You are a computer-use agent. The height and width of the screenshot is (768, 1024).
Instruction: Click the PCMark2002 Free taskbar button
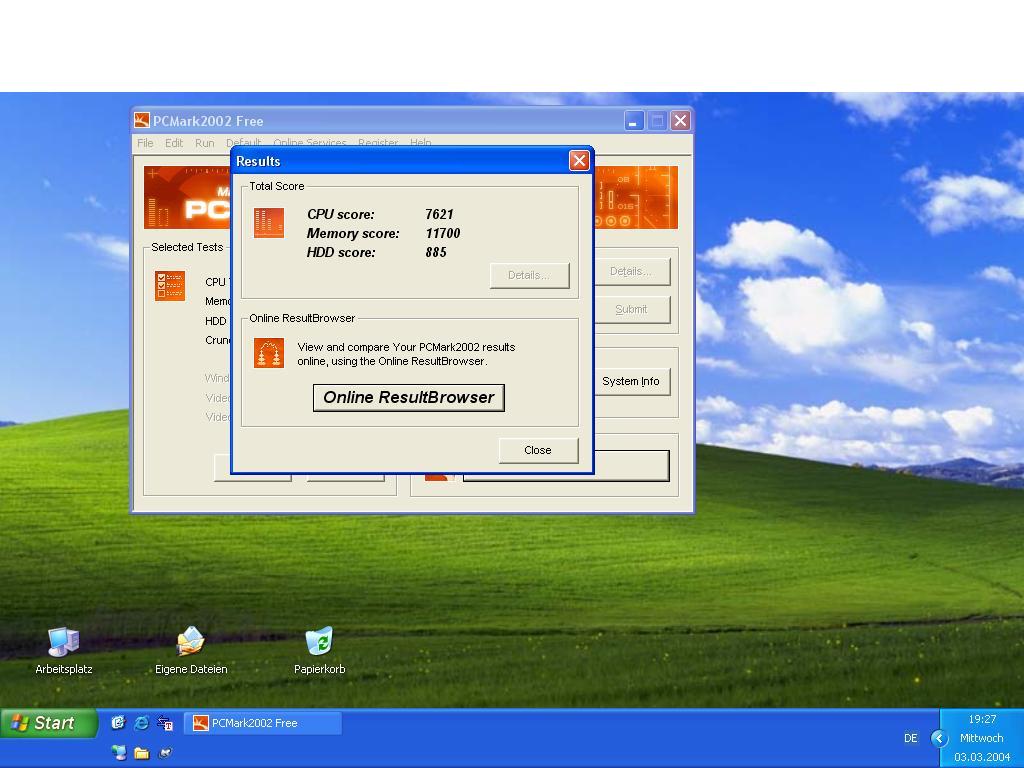coord(263,723)
